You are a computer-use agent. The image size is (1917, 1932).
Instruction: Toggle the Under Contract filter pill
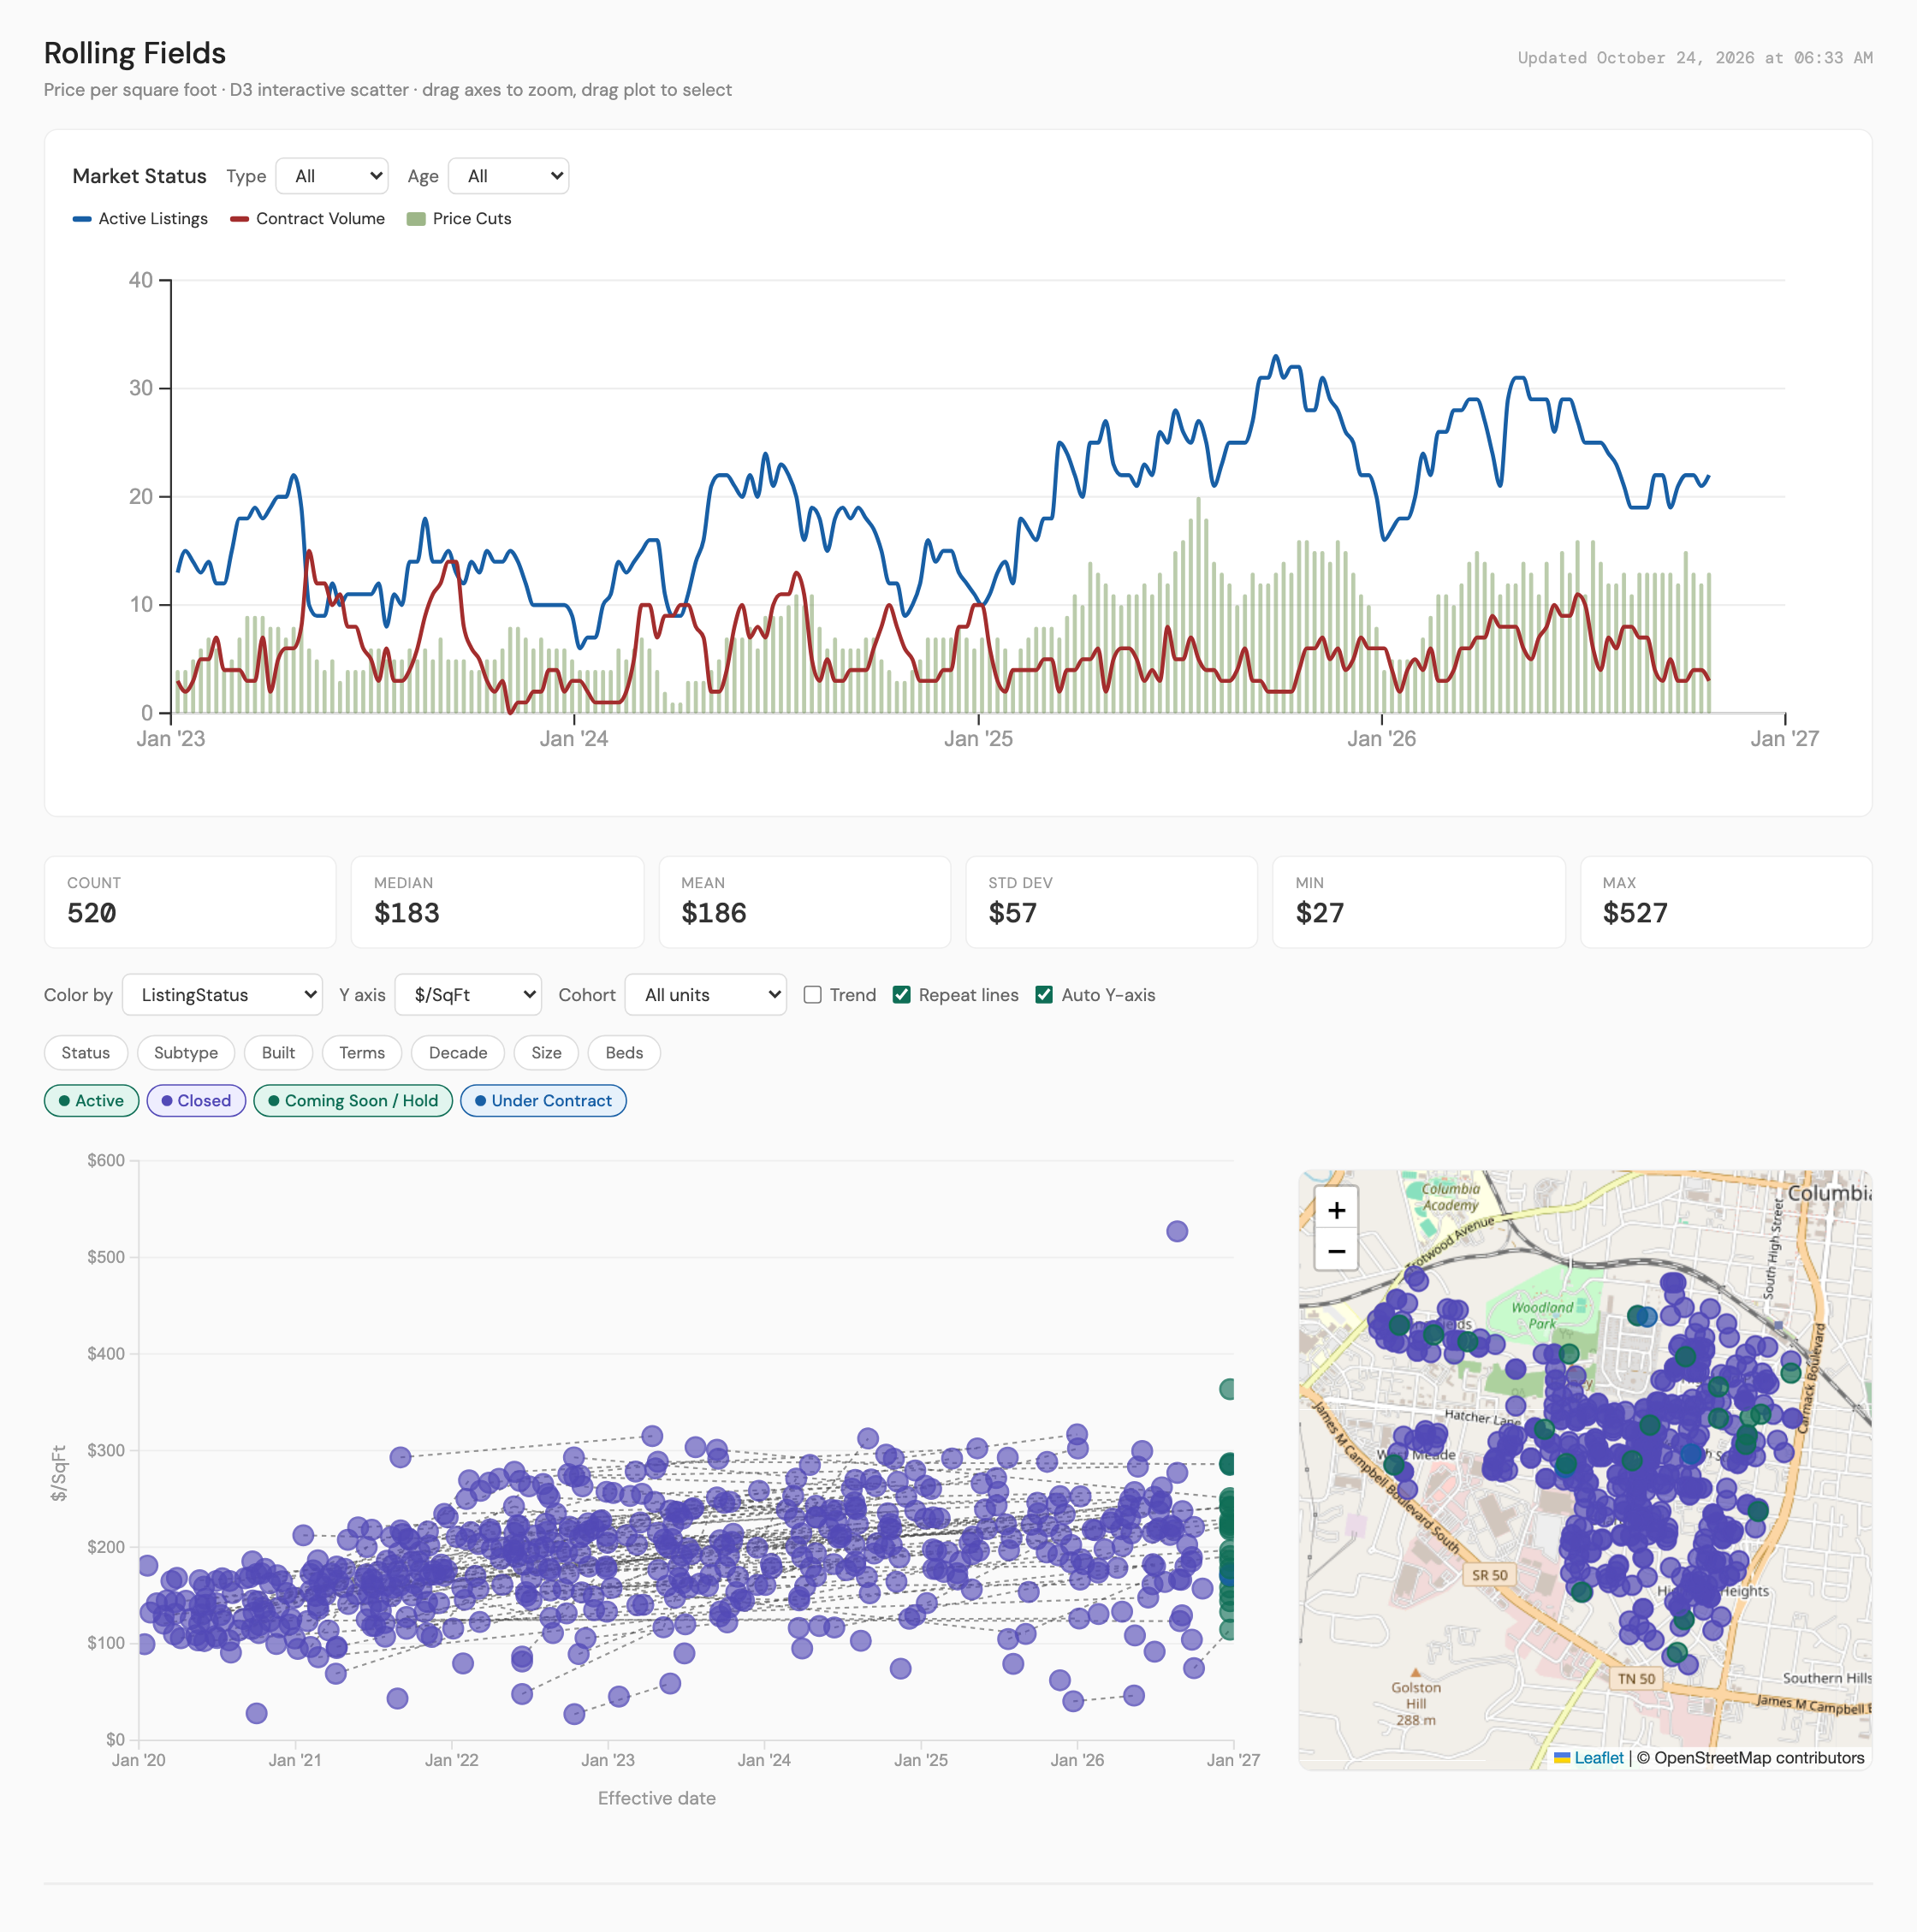(543, 1101)
